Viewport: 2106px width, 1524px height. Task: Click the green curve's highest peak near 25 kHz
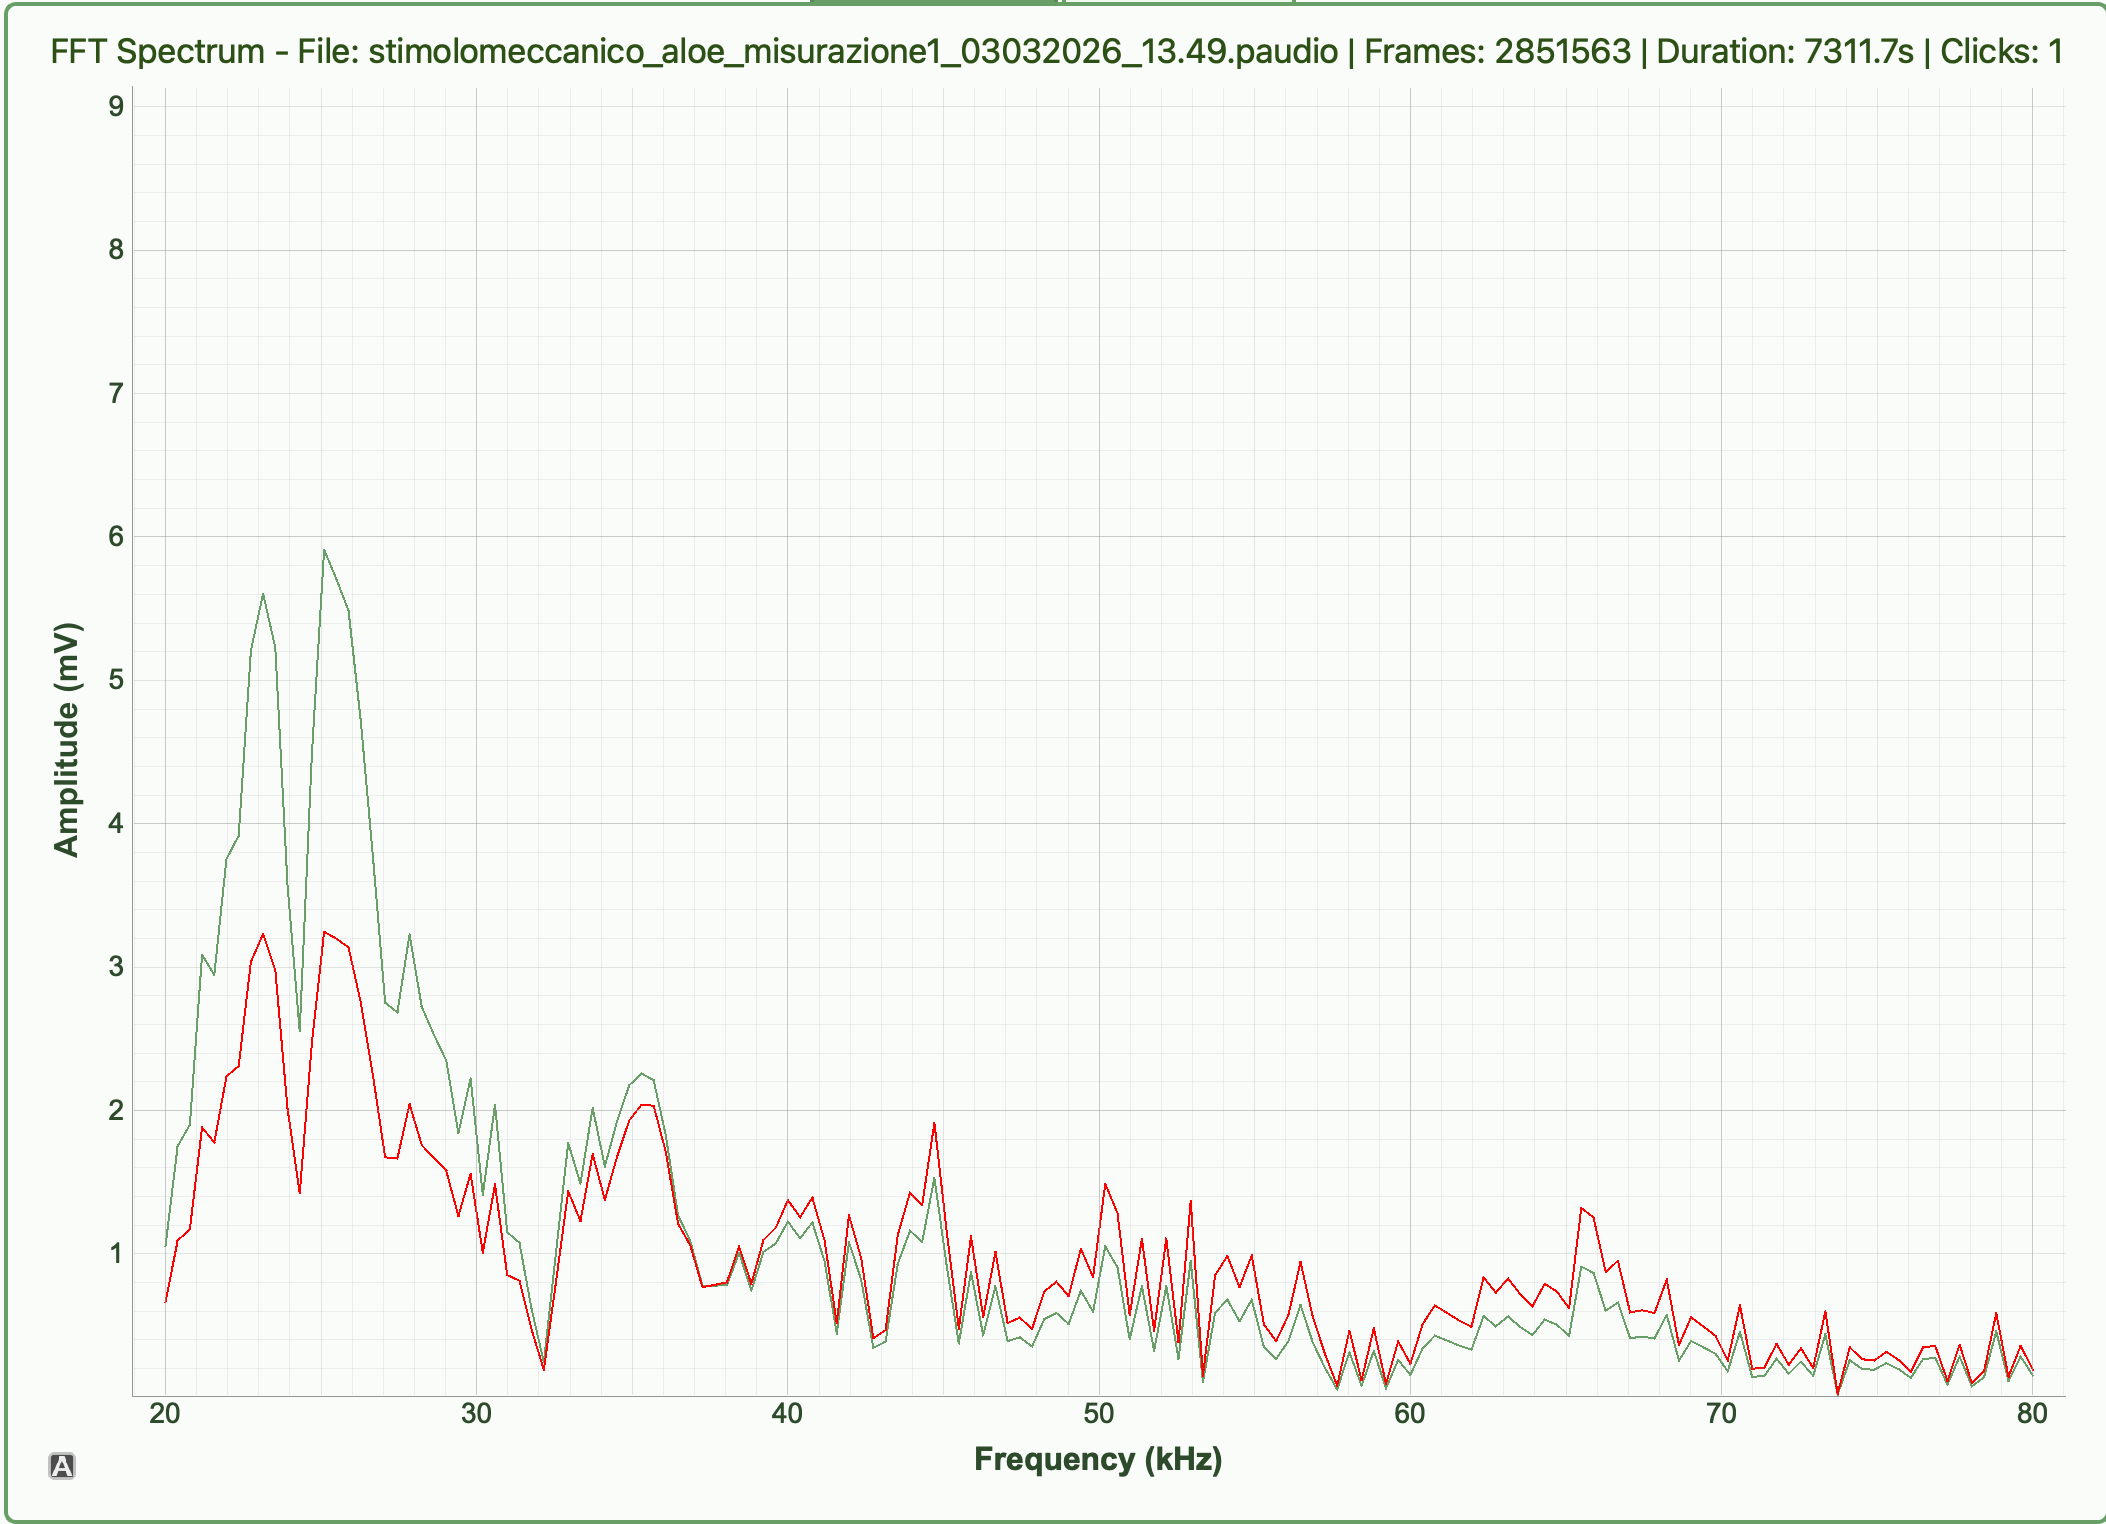click(324, 550)
